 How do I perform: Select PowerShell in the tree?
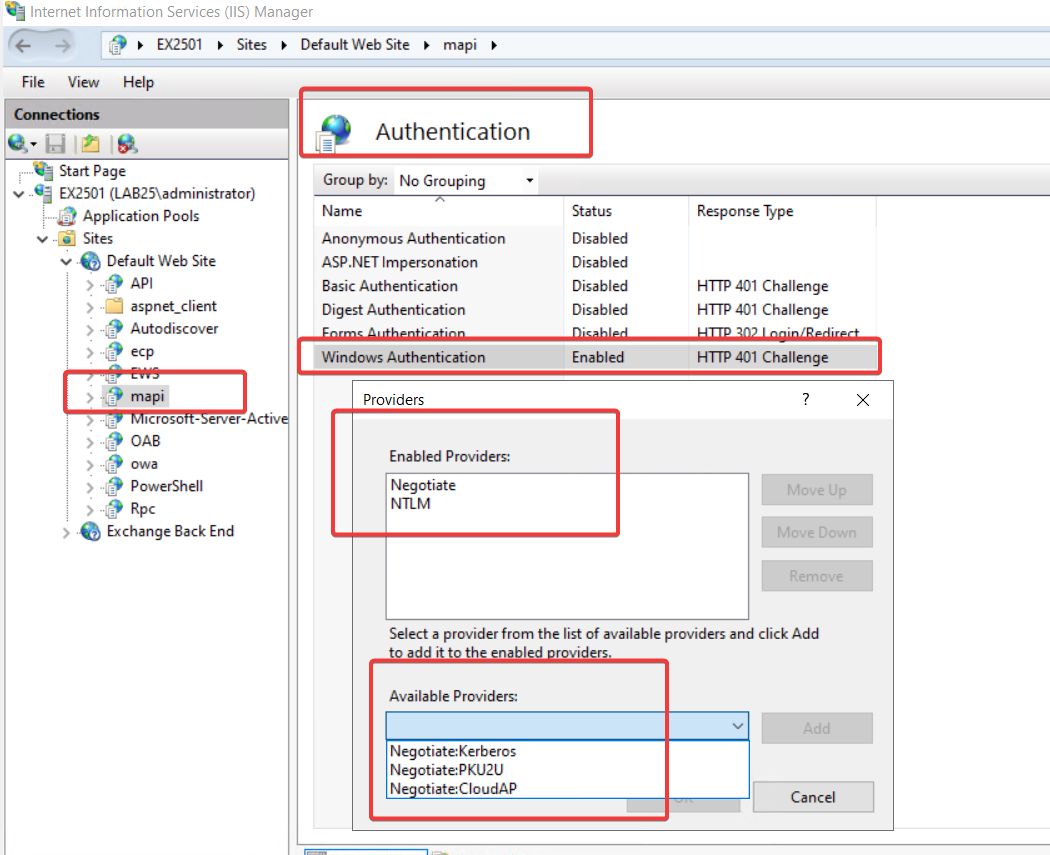(x=167, y=486)
